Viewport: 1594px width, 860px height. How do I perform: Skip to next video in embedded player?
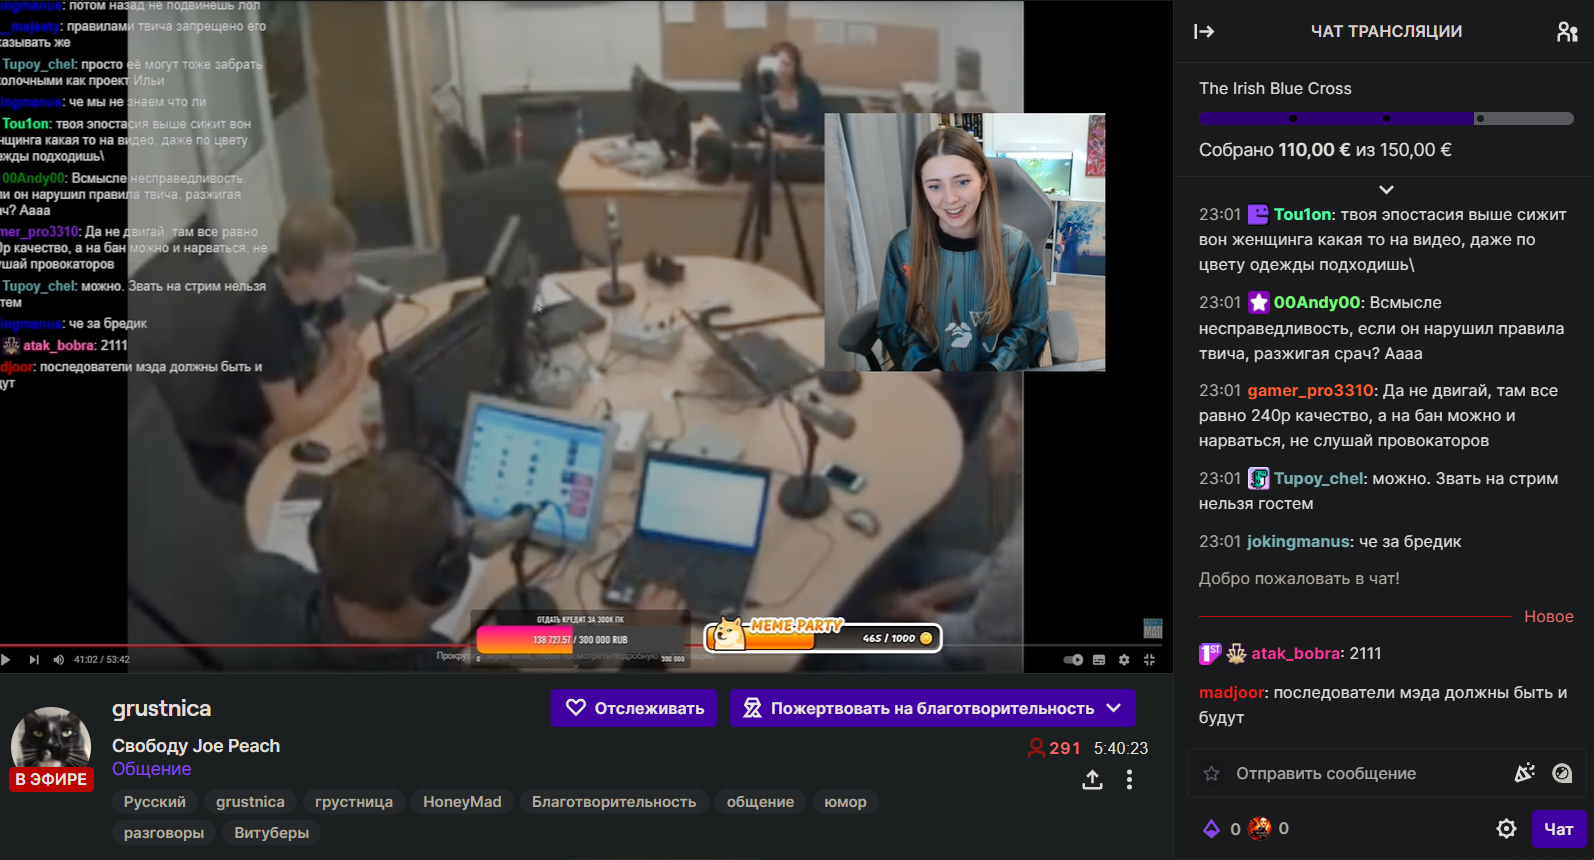coord(34,660)
